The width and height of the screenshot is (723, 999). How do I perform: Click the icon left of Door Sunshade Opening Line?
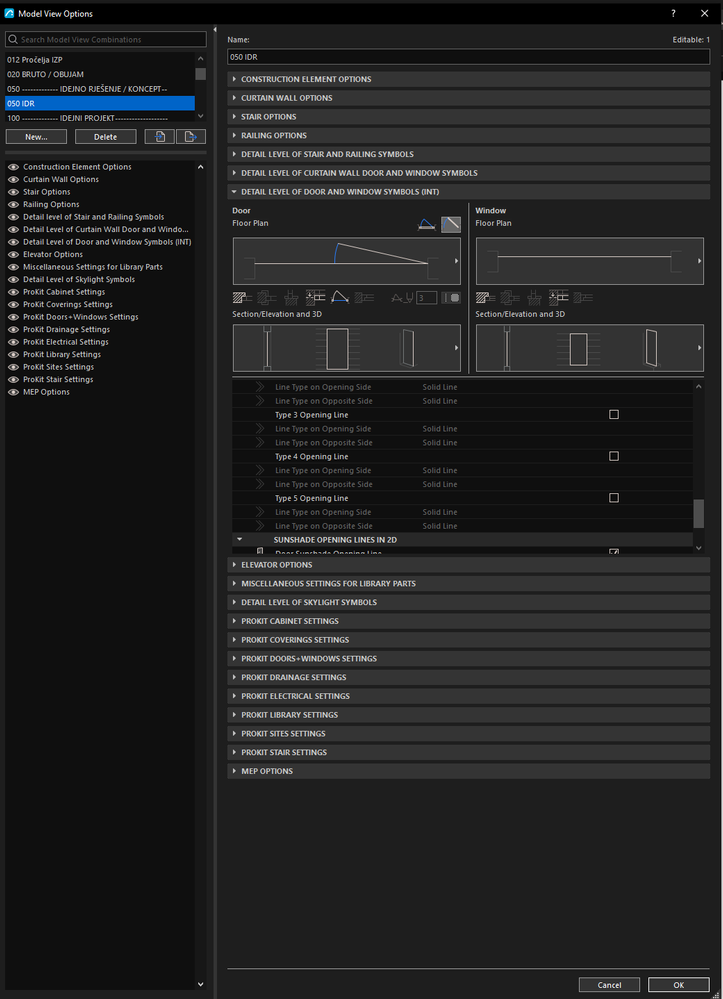coord(260,552)
